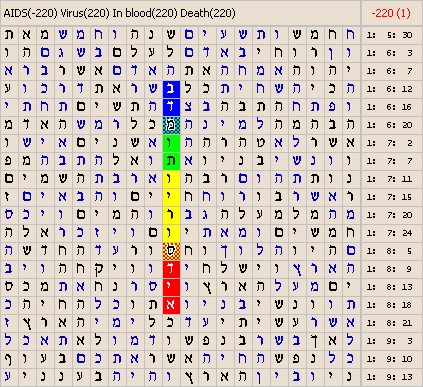Click the green highlighted letter in row 1: 7: 7

point(171,161)
